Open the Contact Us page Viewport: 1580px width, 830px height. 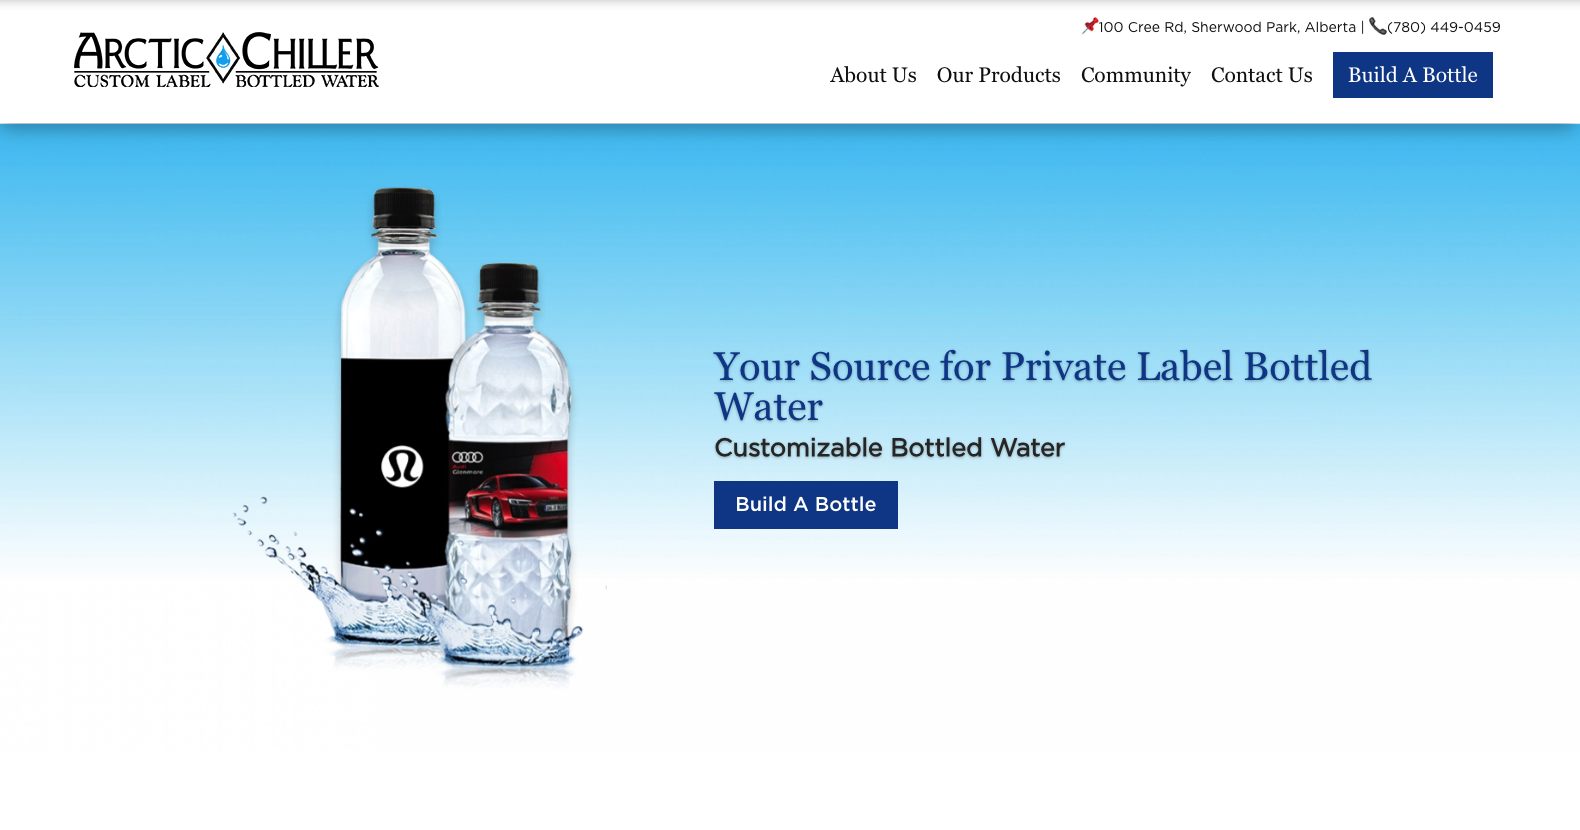click(x=1261, y=75)
